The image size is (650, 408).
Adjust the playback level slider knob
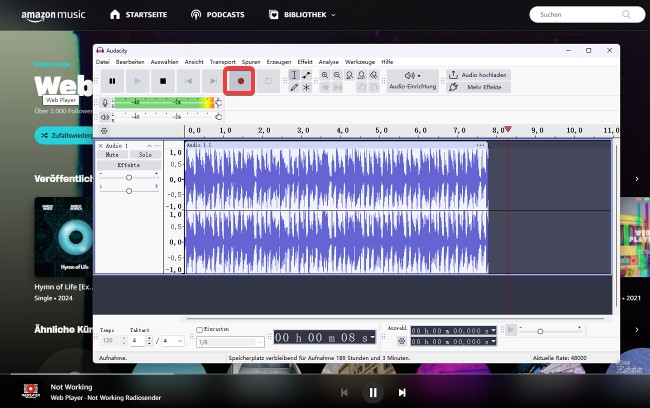[218, 117]
